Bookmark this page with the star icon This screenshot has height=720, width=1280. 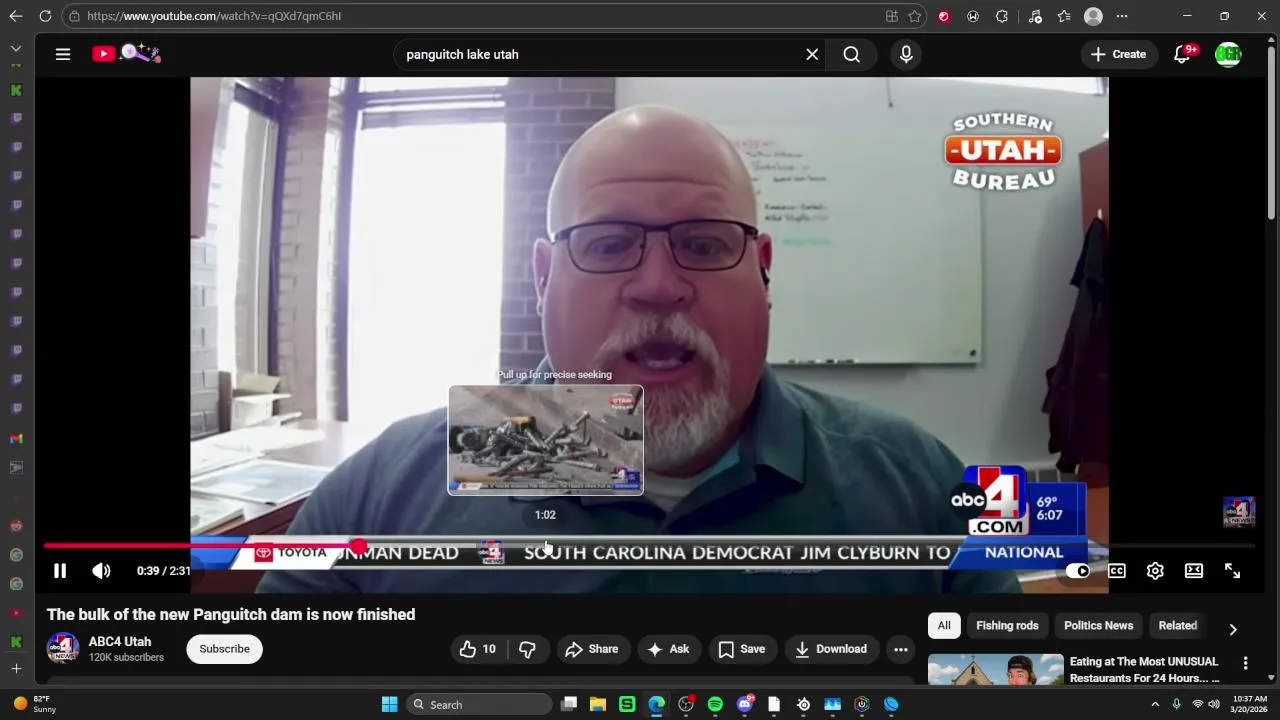914,16
